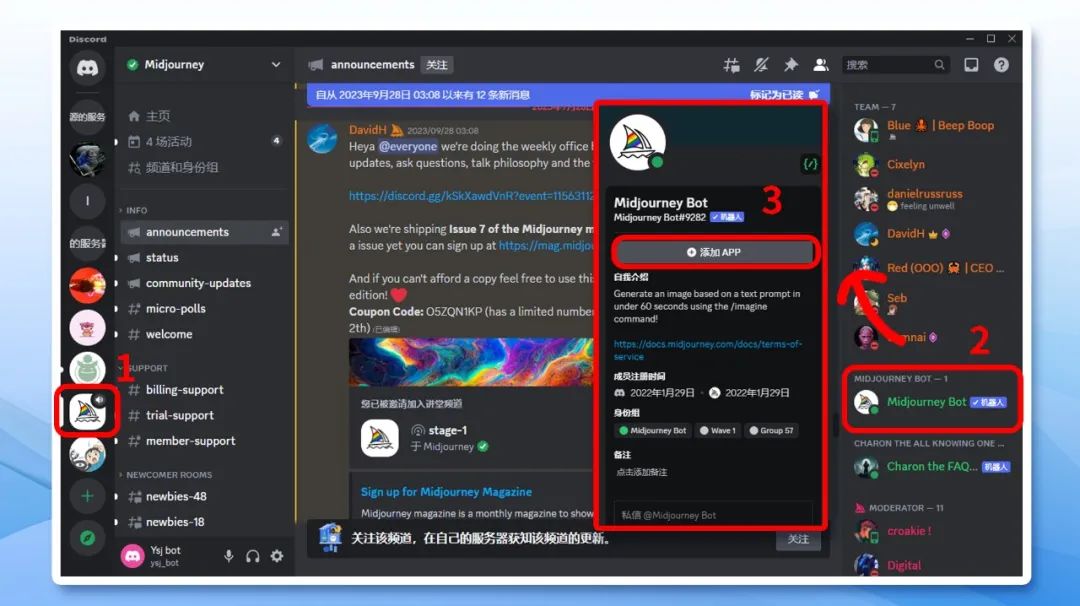1080x606 pixels.
Task: Click the colorful magazine cover image
Action: click(x=471, y=362)
